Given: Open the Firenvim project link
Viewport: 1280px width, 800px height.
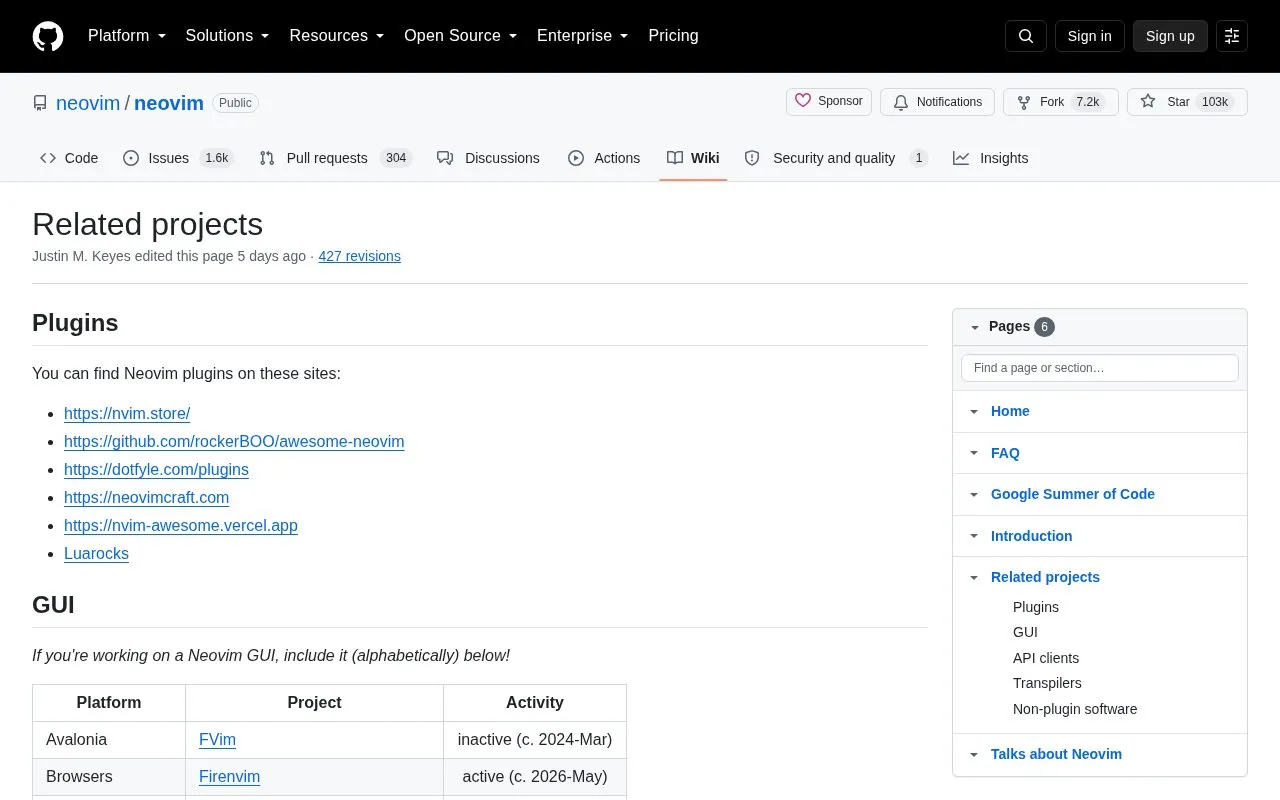Looking at the screenshot, I should pyautogui.click(x=229, y=777).
